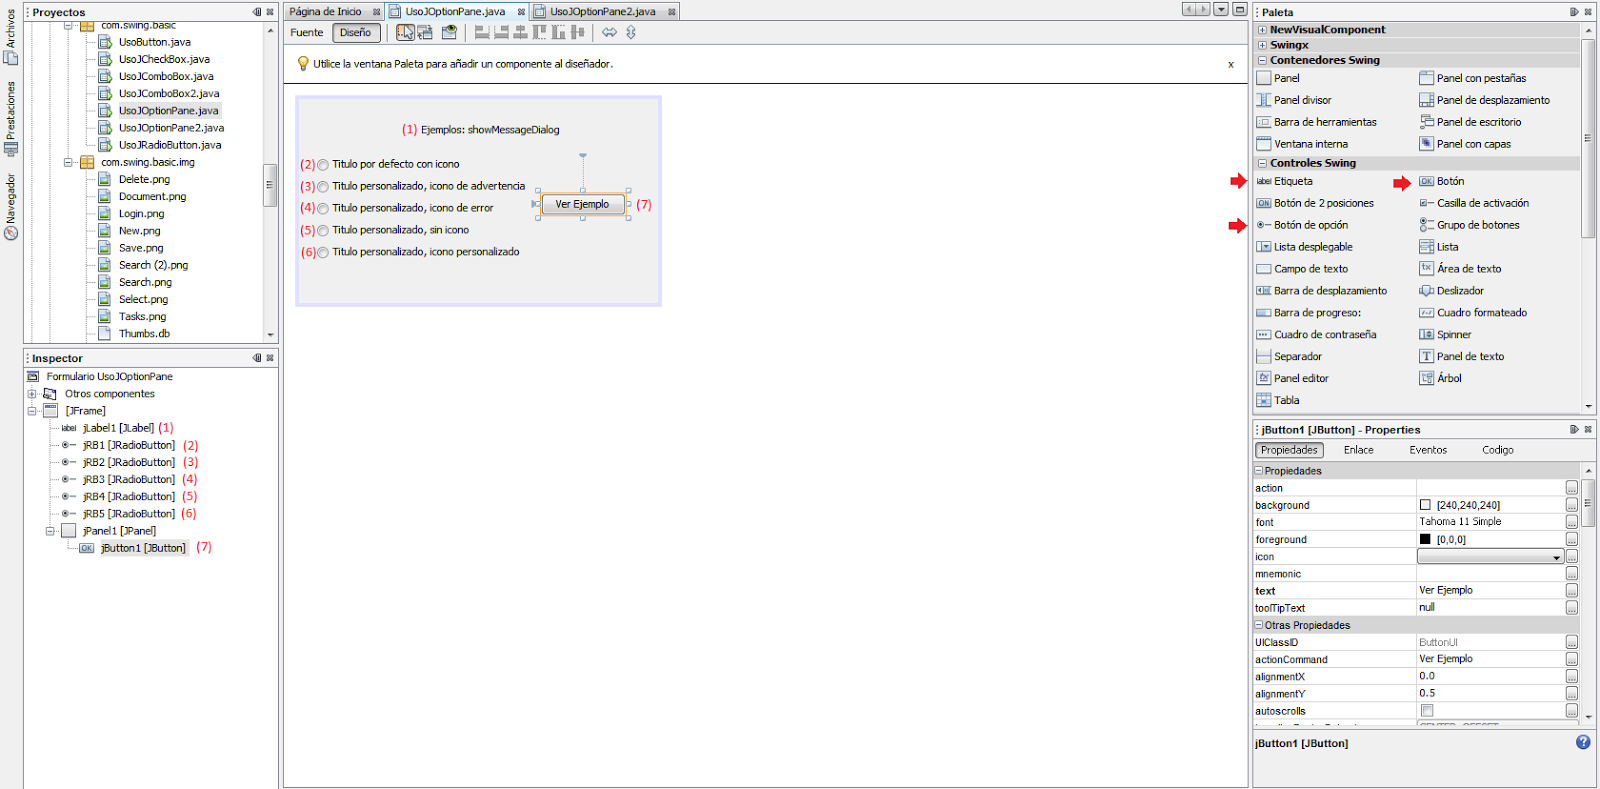Toggle horizontal resizability arrow icon

pyautogui.click(x=609, y=32)
